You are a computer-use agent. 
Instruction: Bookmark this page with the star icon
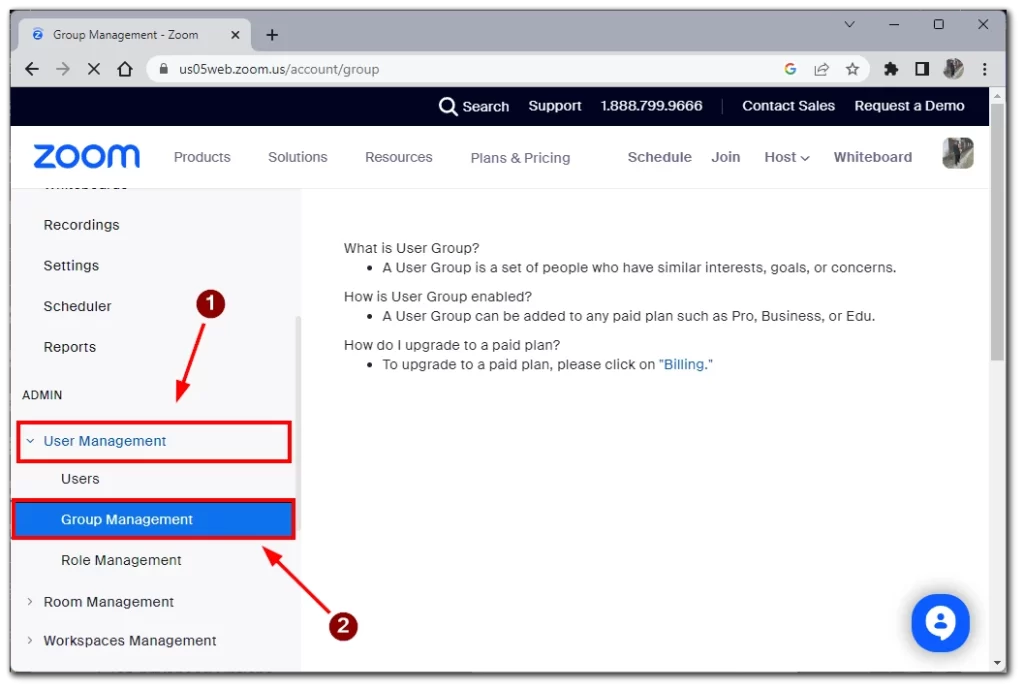[853, 69]
